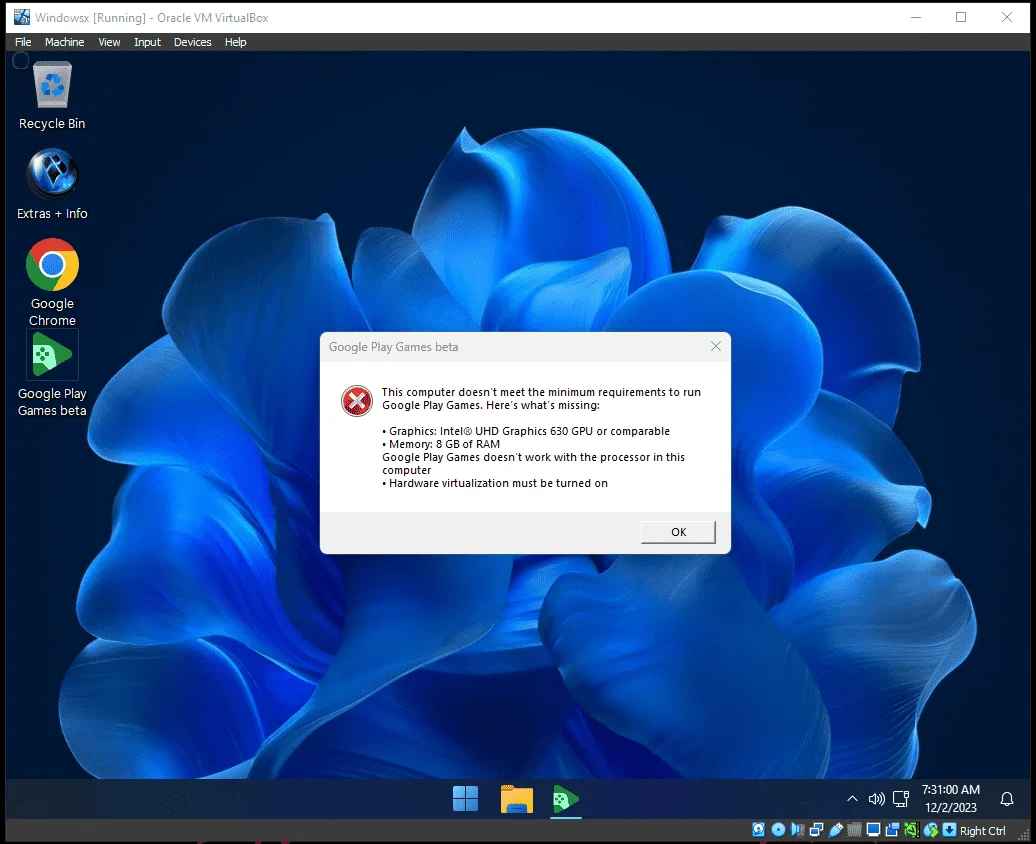Click the network adapters status icon

point(817,829)
